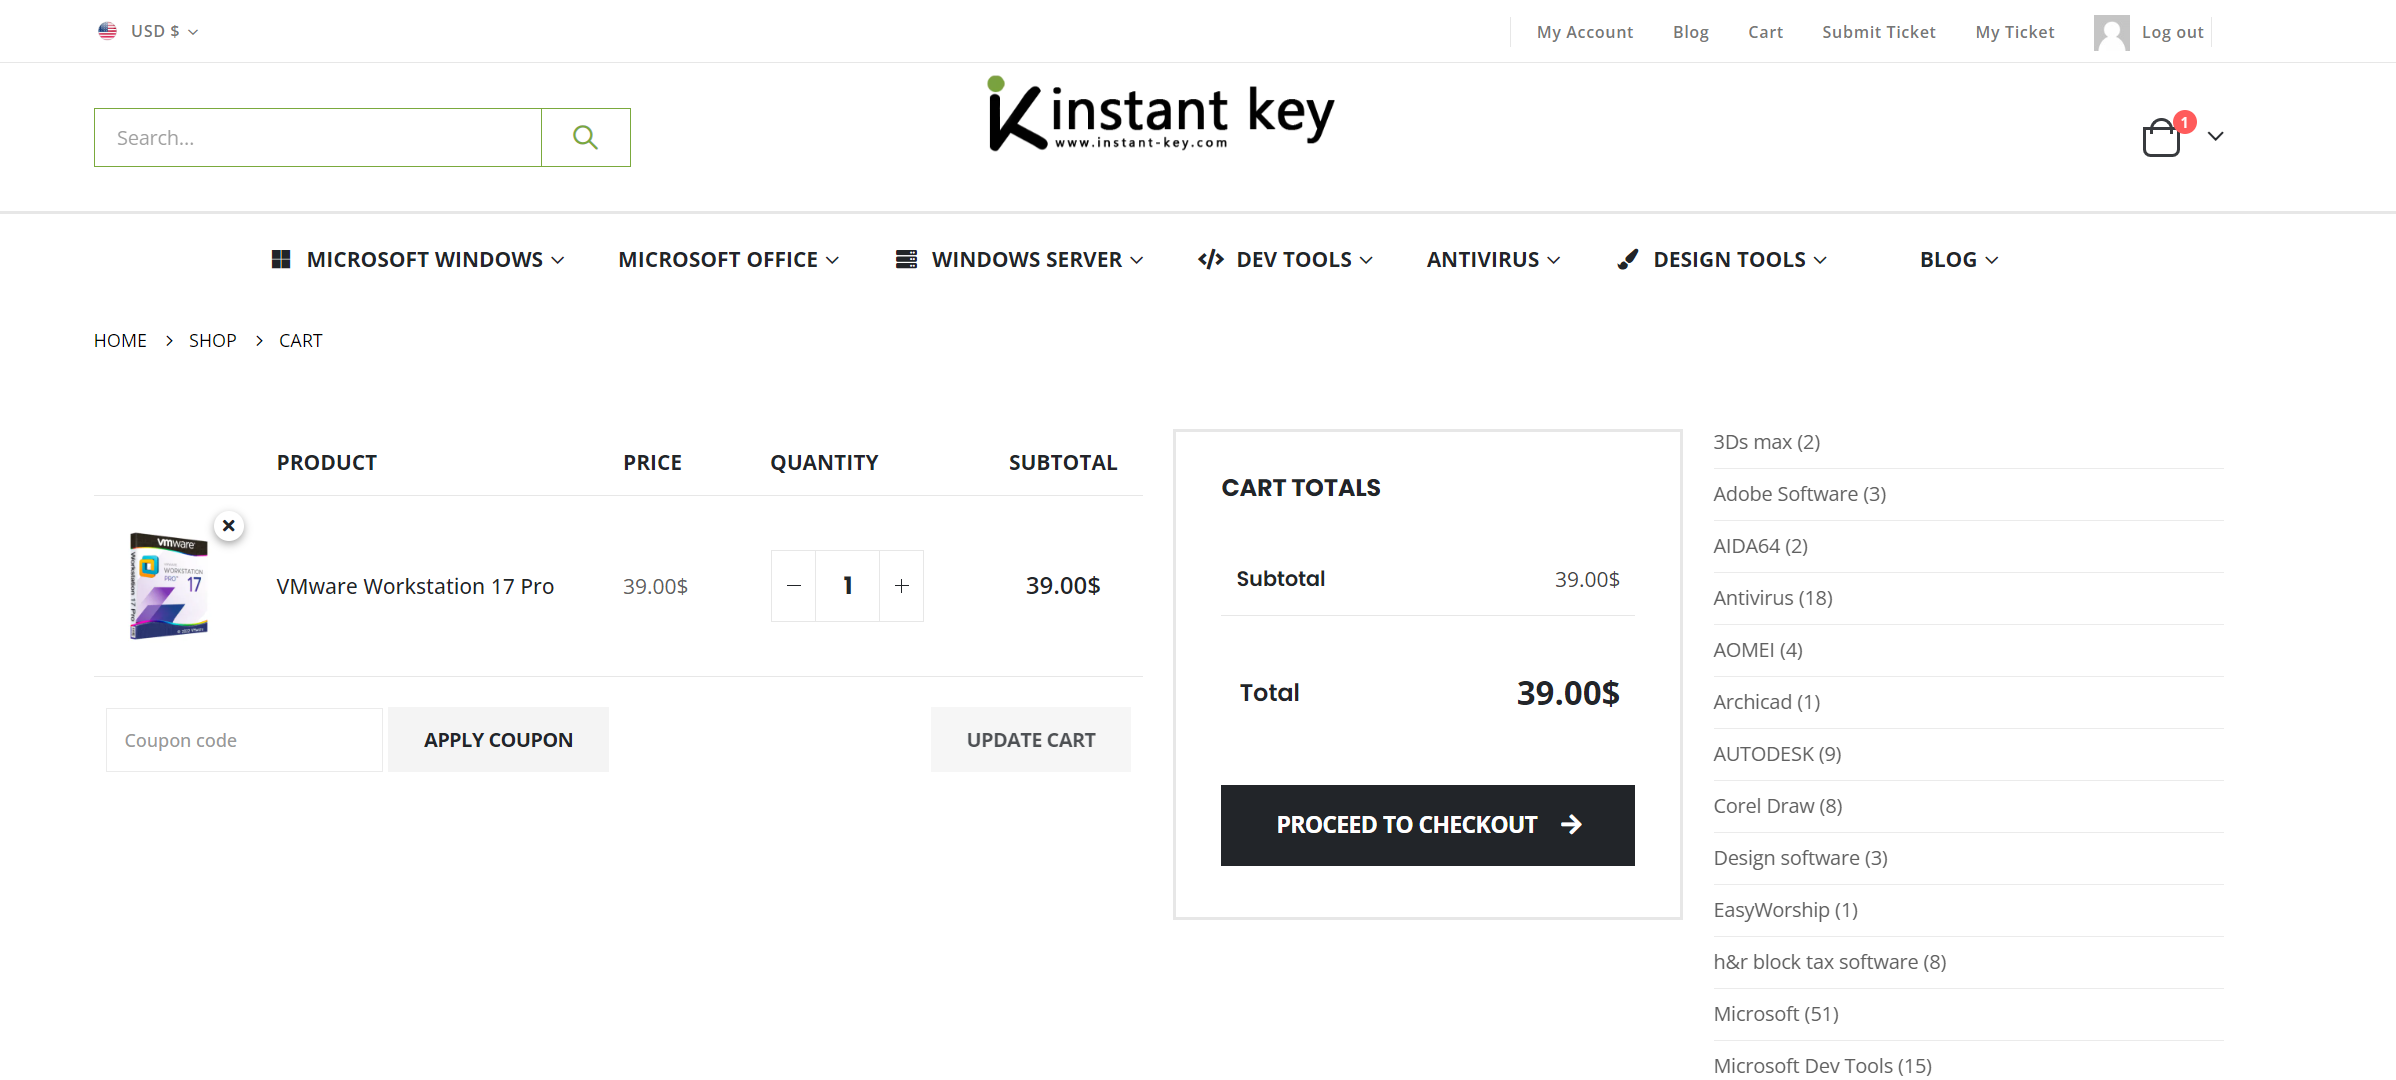
Task: Expand the mini cart dropdown arrow
Action: 2216,136
